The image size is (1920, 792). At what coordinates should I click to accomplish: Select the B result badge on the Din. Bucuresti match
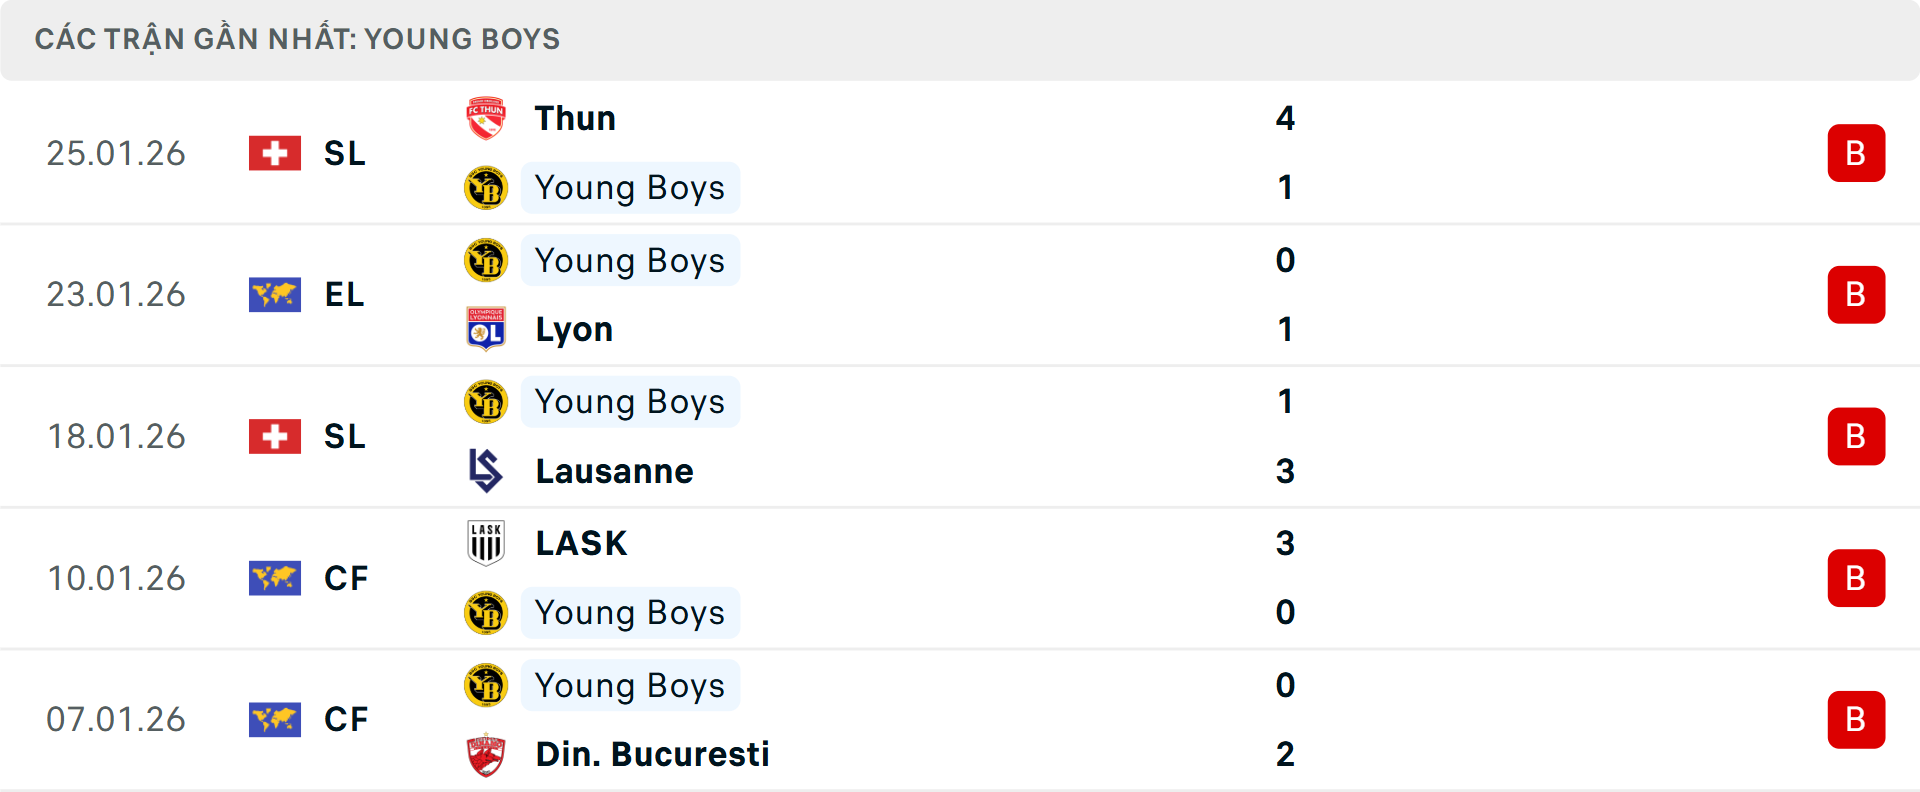click(x=1857, y=720)
